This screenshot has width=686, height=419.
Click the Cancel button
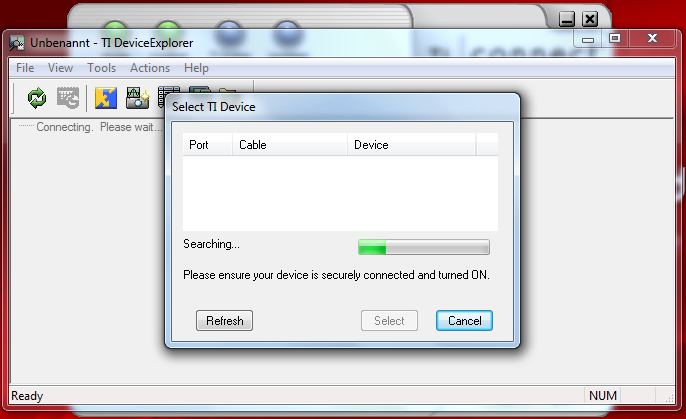click(464, 321)
